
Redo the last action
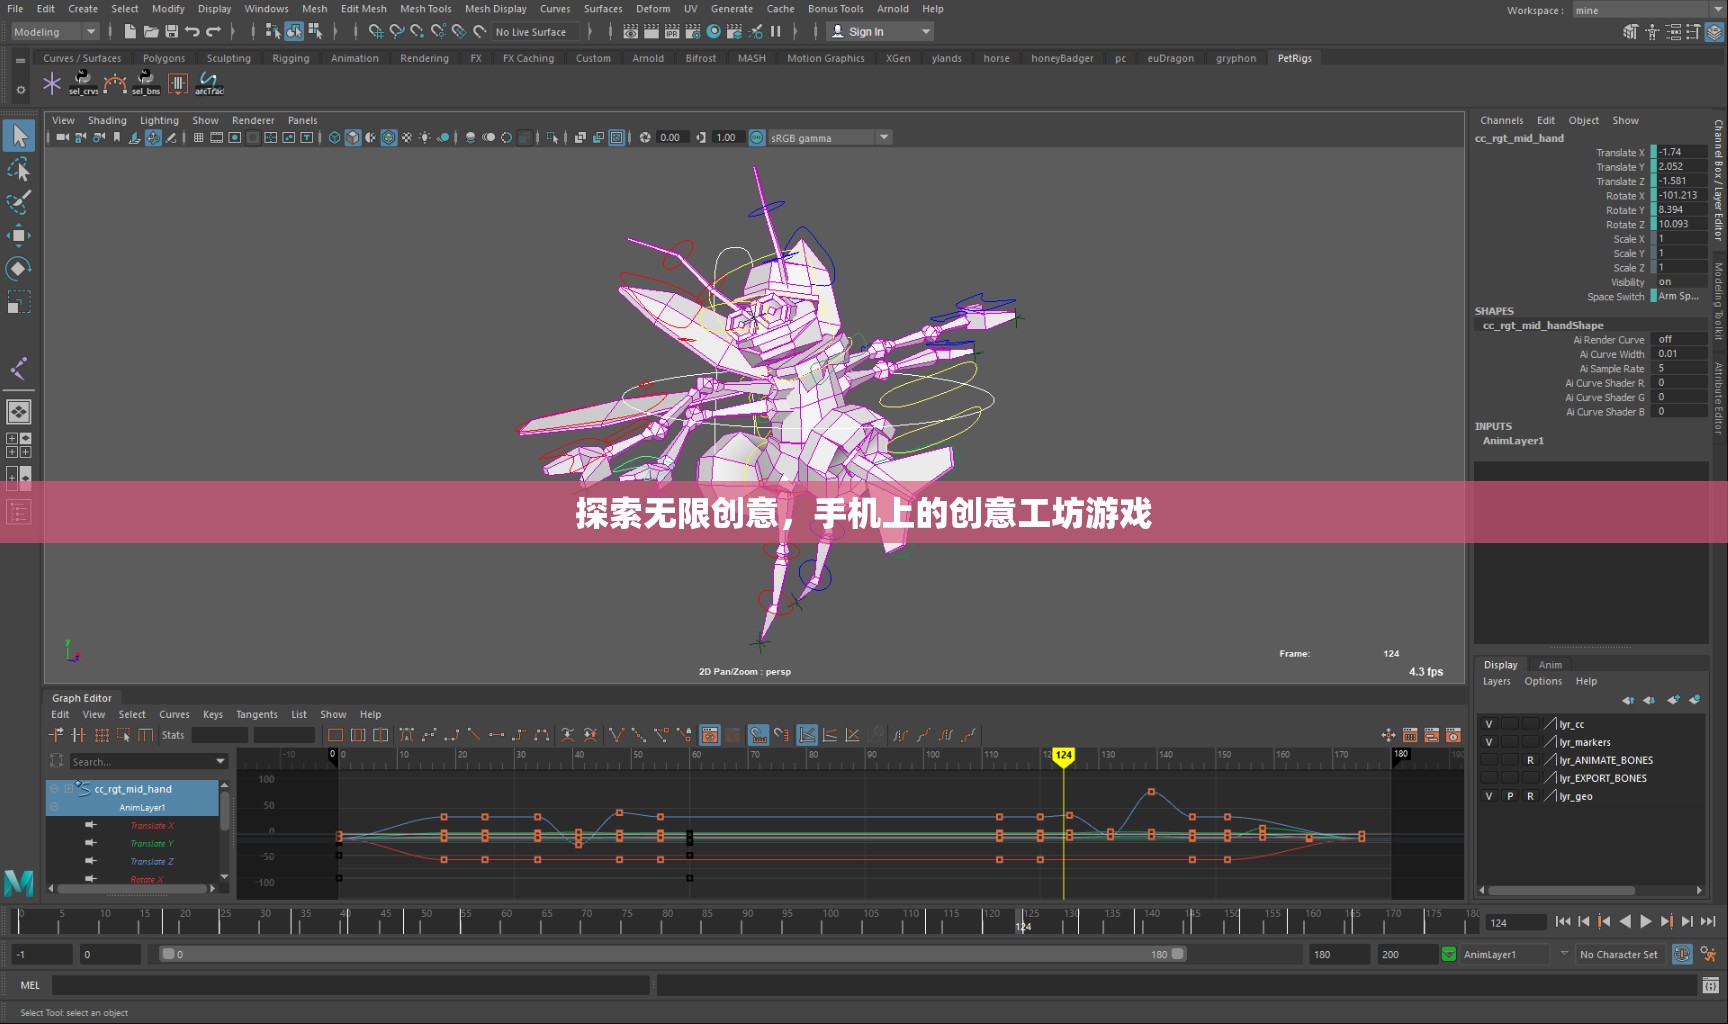213,32
